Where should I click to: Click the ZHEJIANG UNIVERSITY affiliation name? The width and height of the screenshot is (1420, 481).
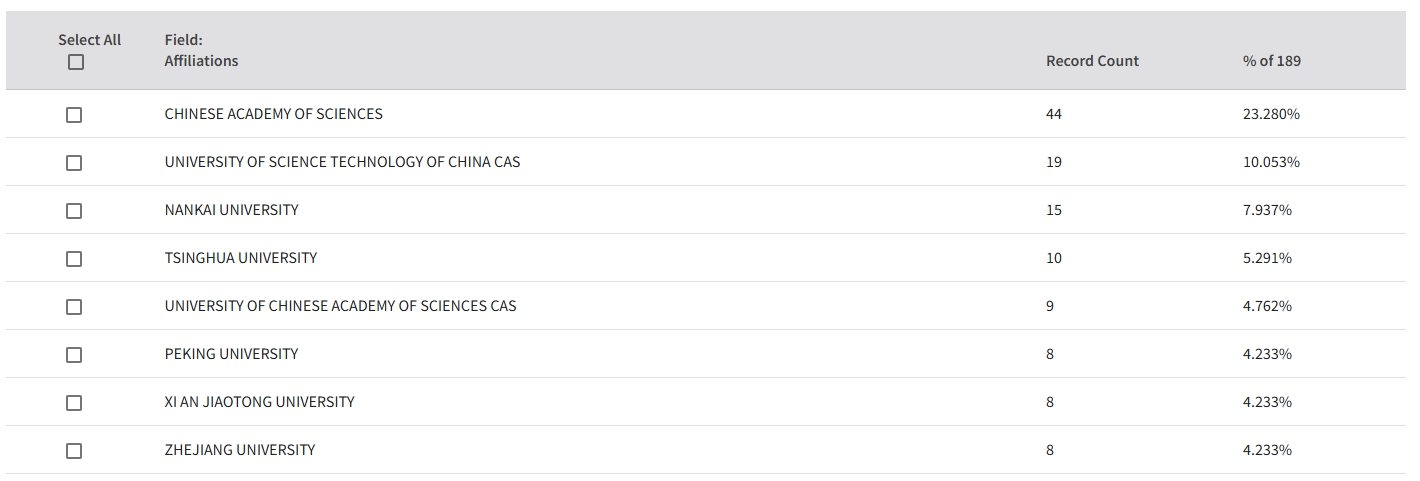[240, 450]
